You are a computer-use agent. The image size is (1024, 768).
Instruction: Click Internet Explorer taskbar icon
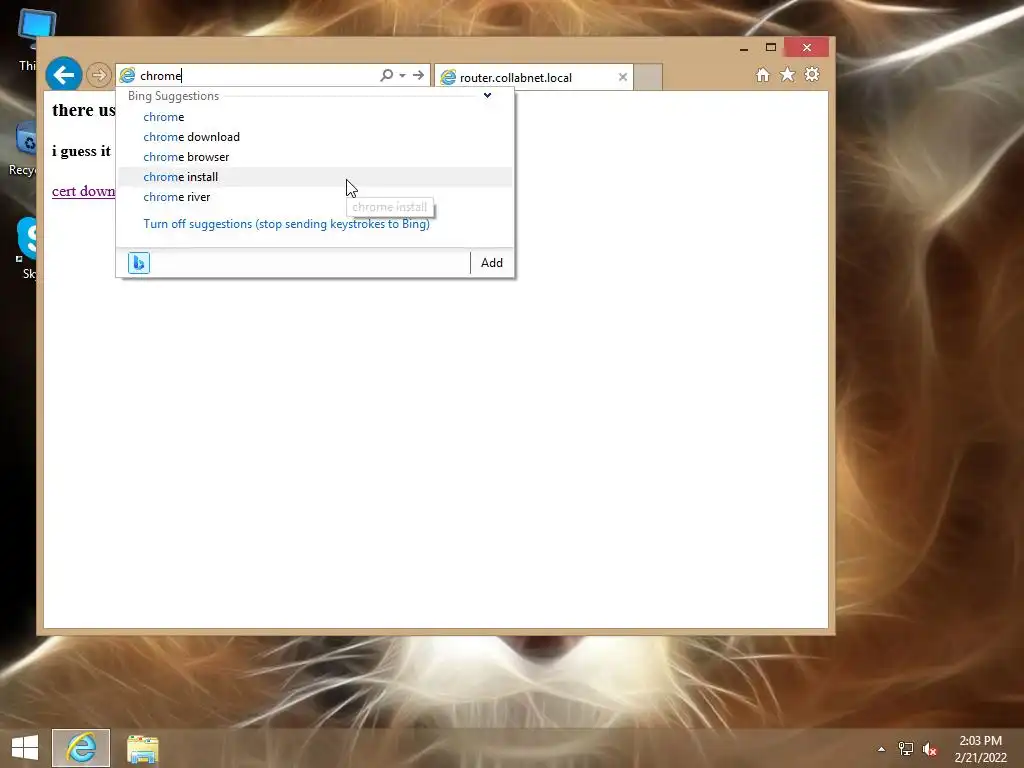click(81, 748)
